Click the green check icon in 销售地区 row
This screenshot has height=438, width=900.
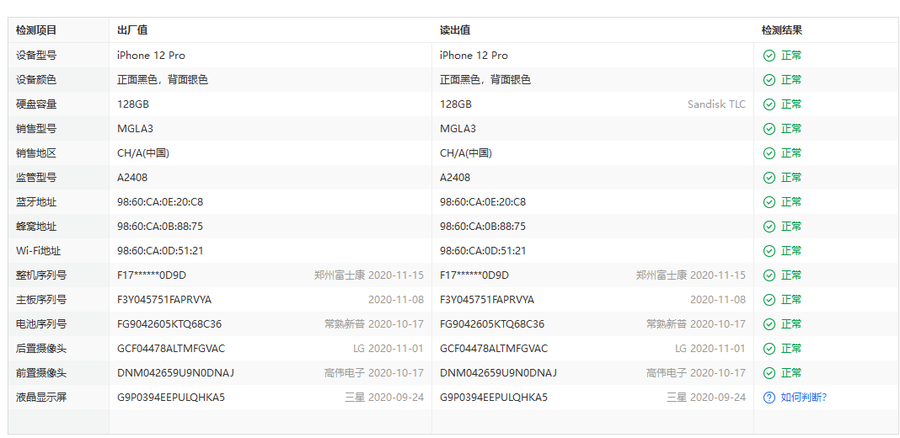click(769, 153)
